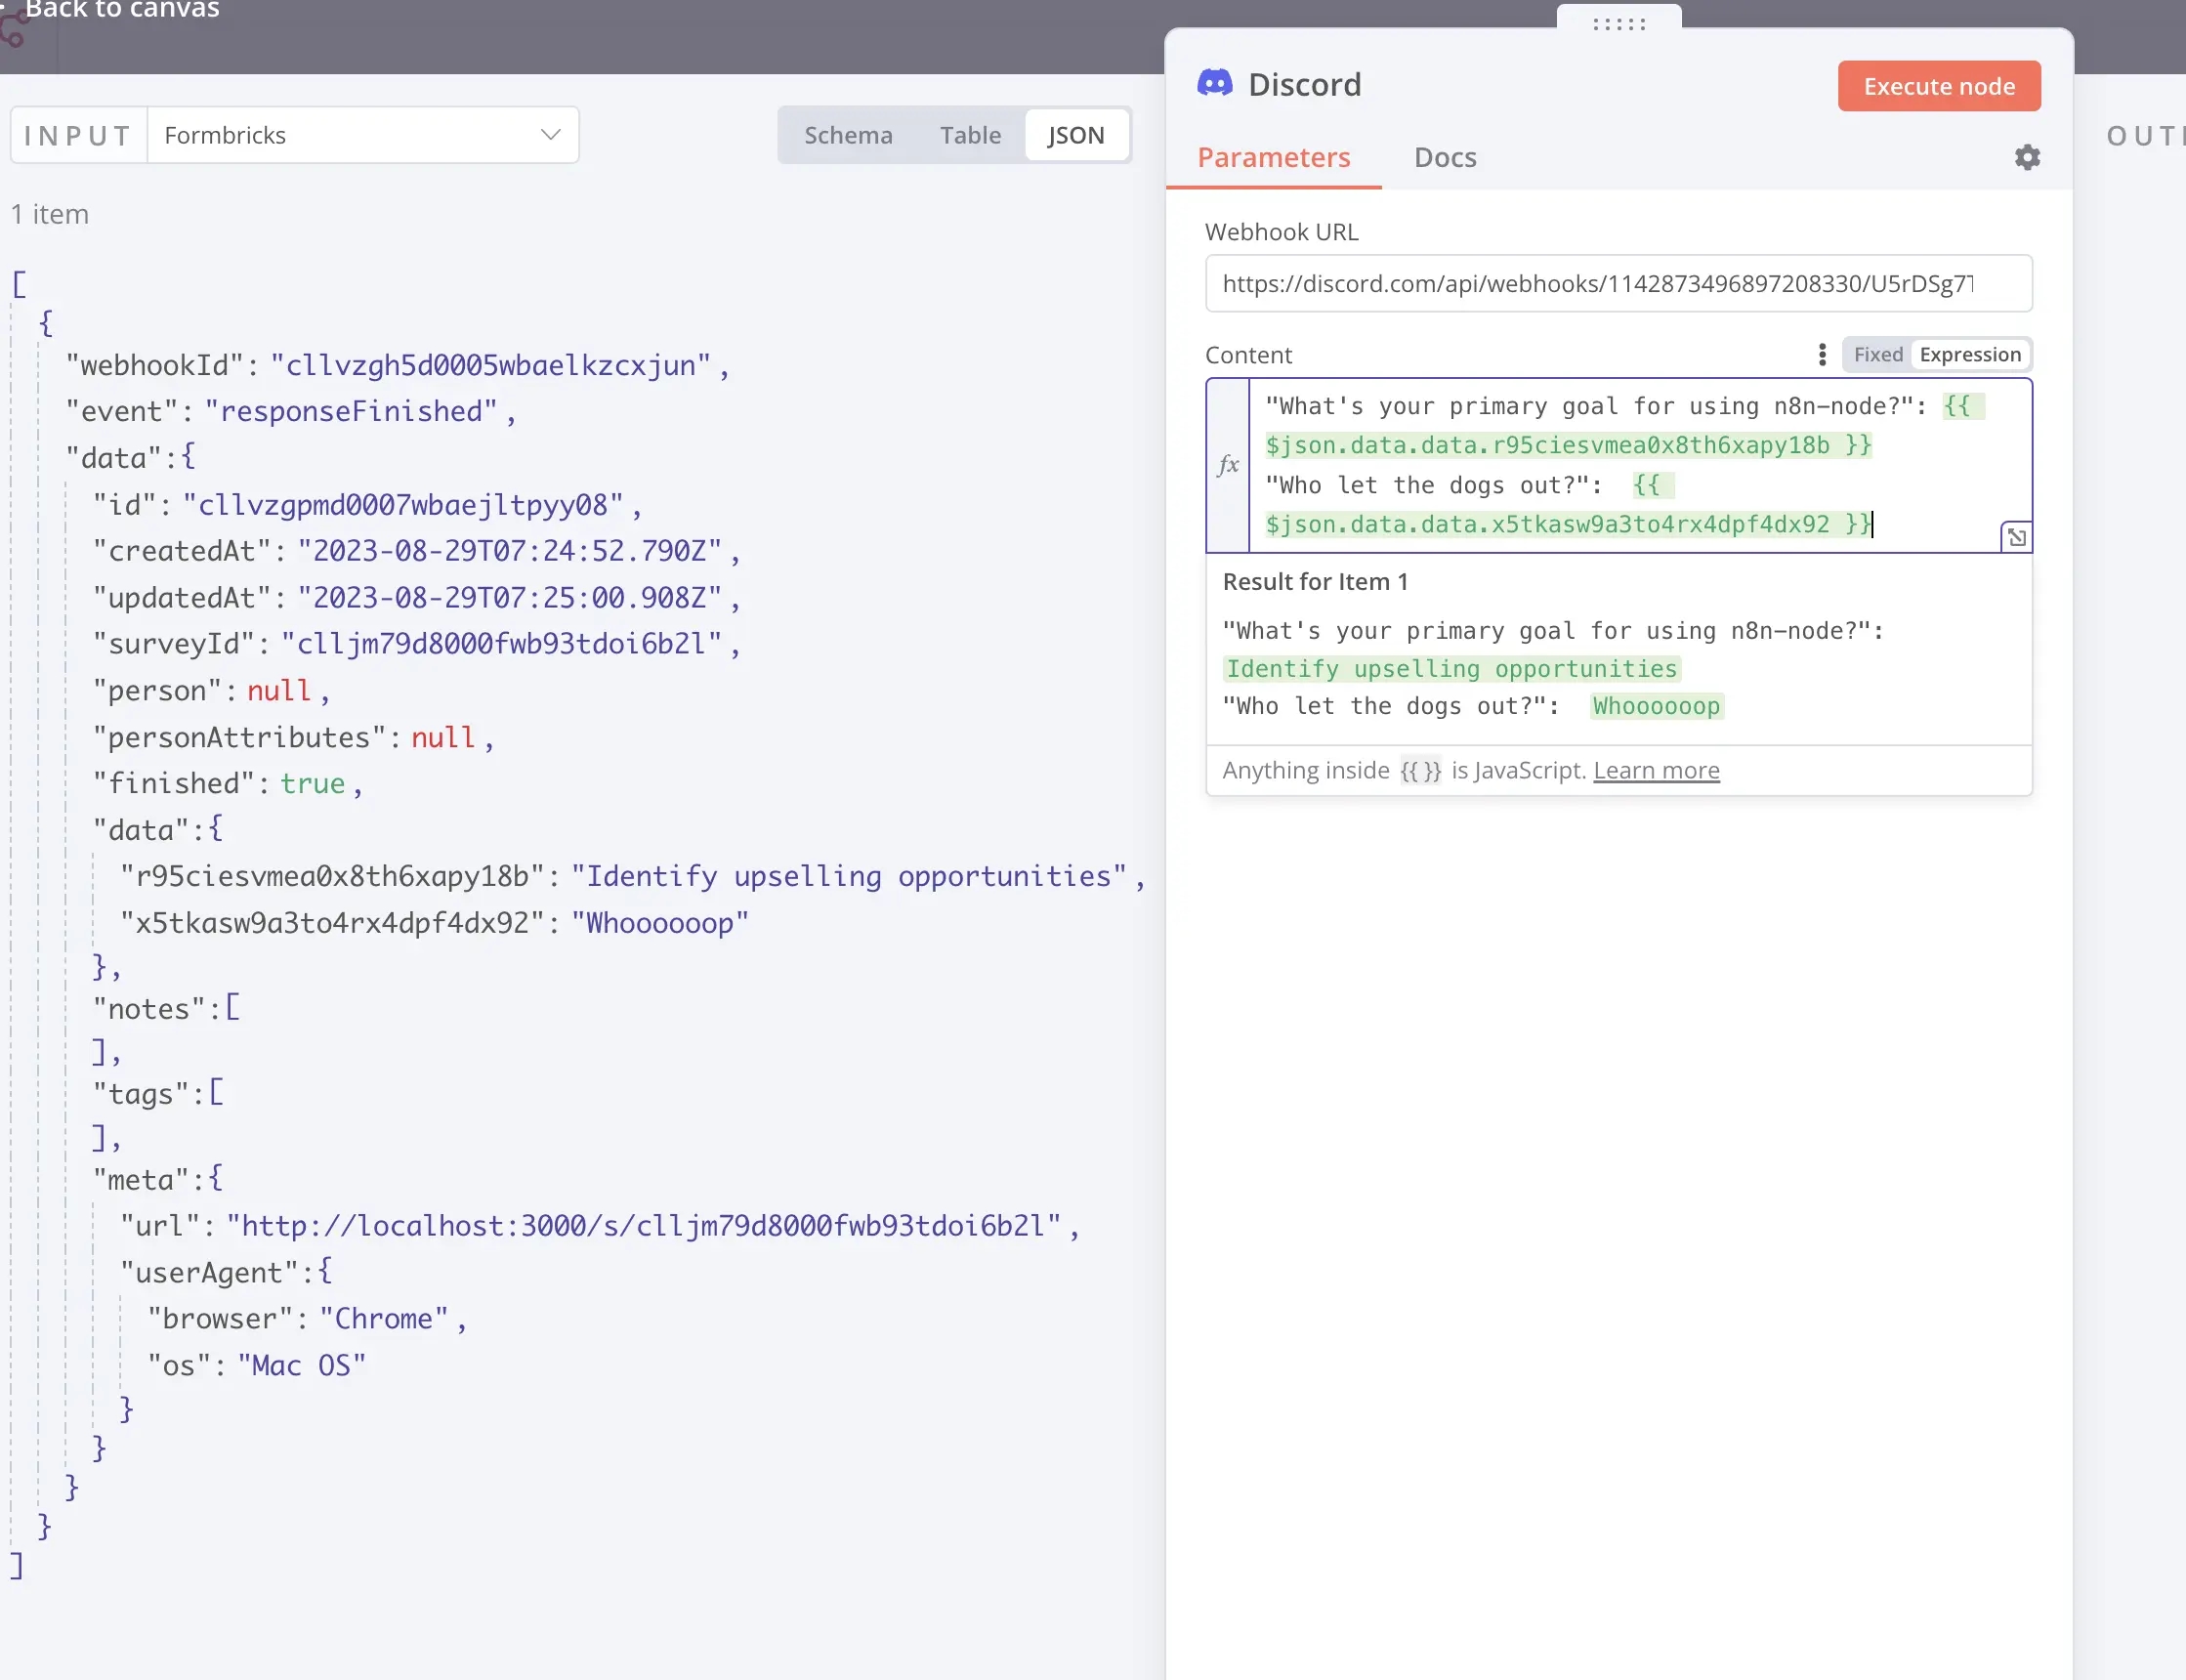The image size is (2186, 1680).
Task: Click the "r95ciesvmea0x8th6xapy18b" key
Action: [x=333, y=877]
